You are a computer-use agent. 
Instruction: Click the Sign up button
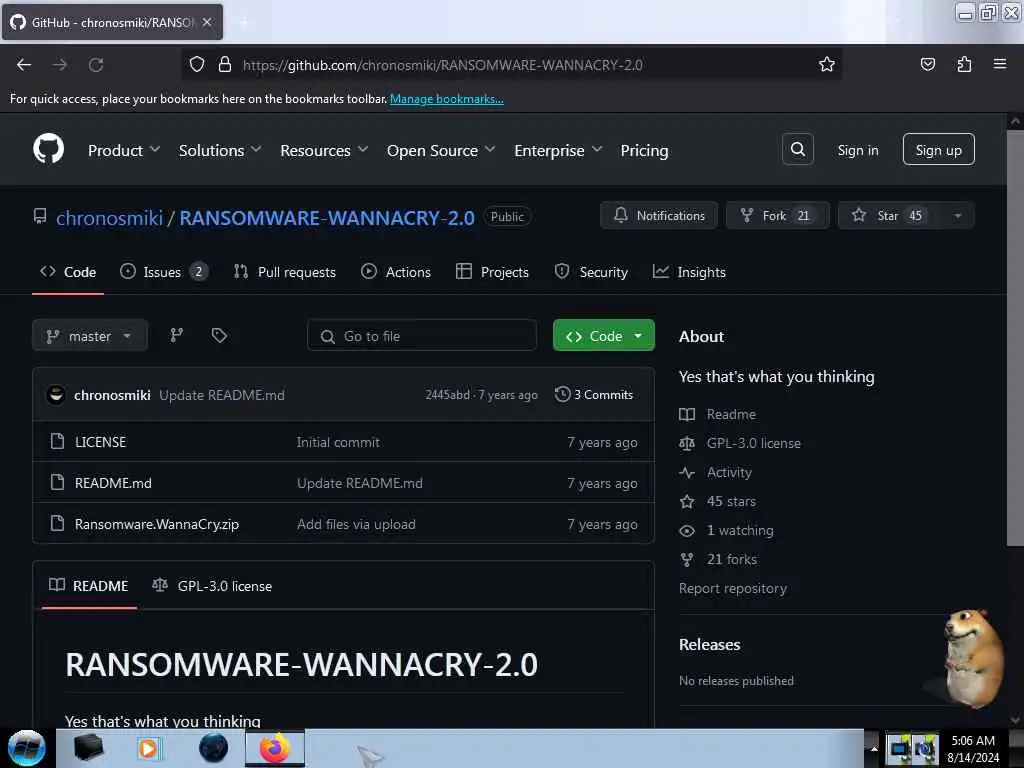tap(938, 150)
